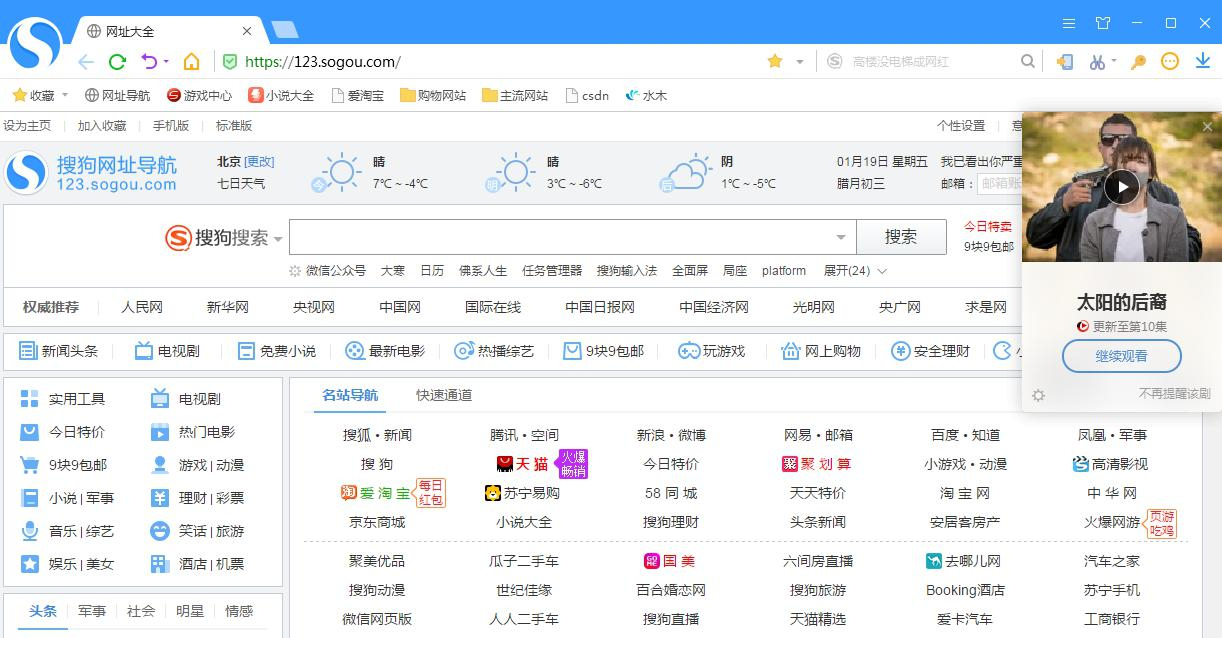Open 最新电影 shortcut
Image resolution: width=1222 pixels, height=663 pixels.
385,351
